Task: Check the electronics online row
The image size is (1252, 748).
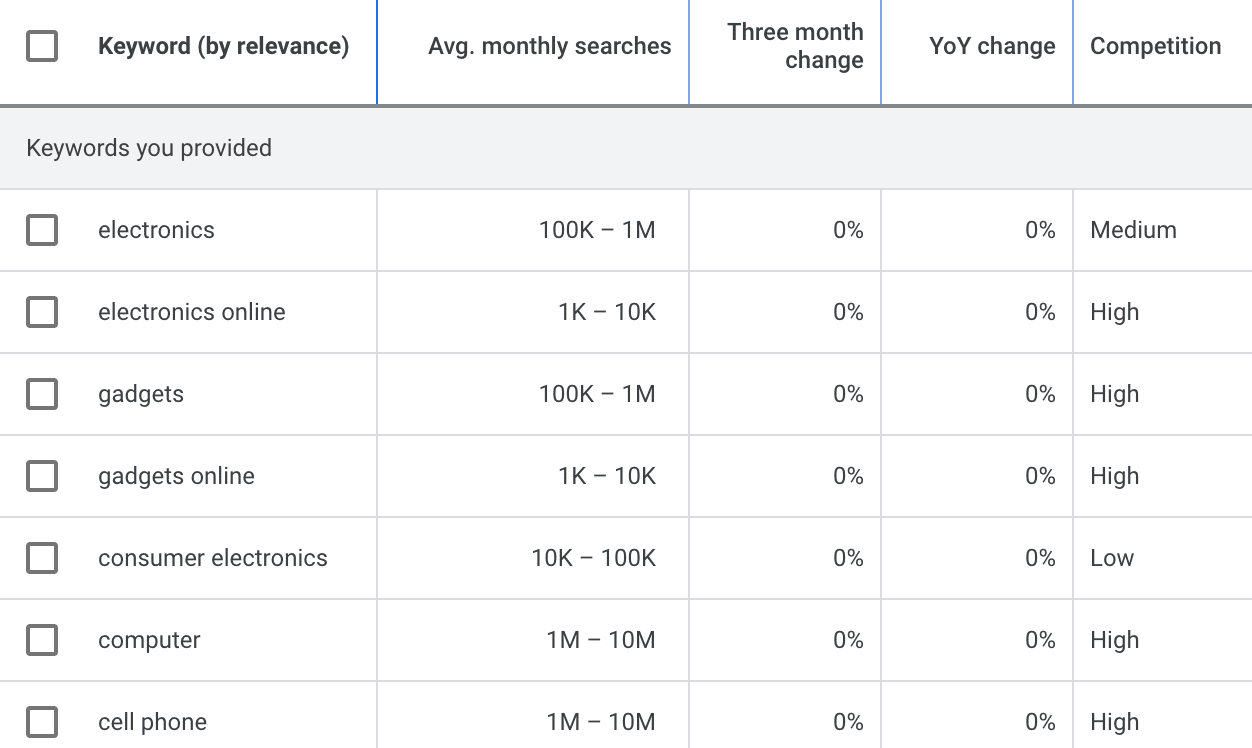Action: tap(41, 311)
